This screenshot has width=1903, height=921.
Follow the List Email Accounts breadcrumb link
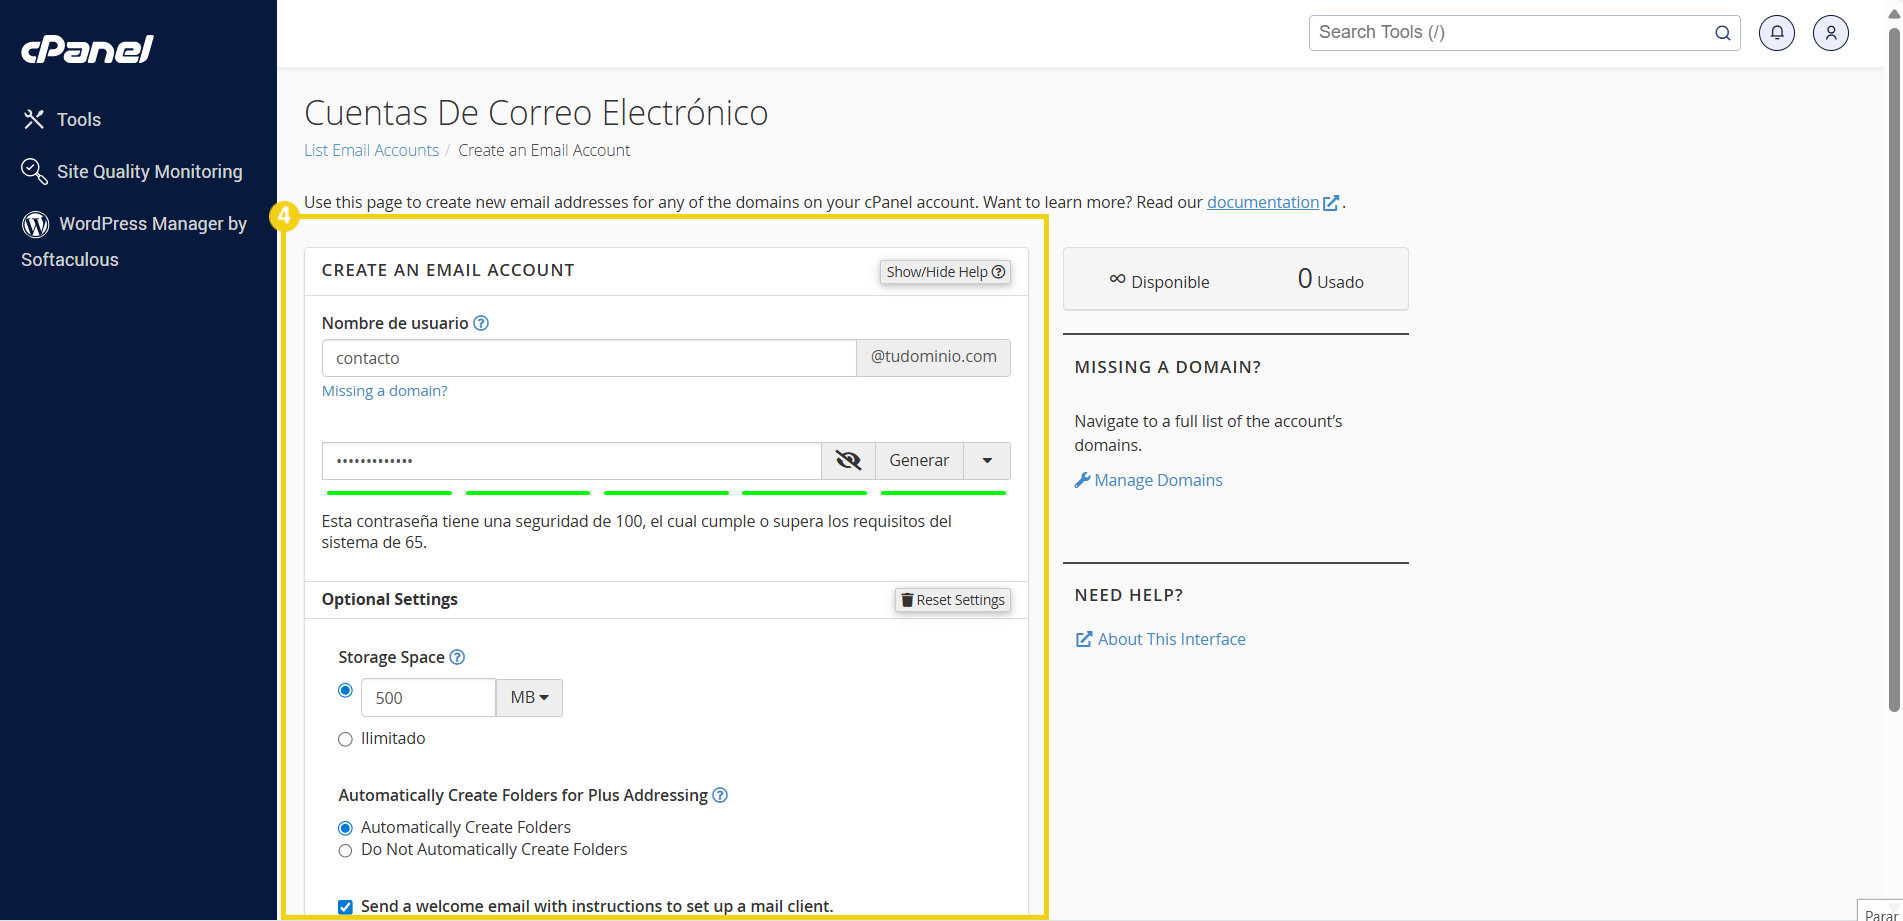point(371,150)
